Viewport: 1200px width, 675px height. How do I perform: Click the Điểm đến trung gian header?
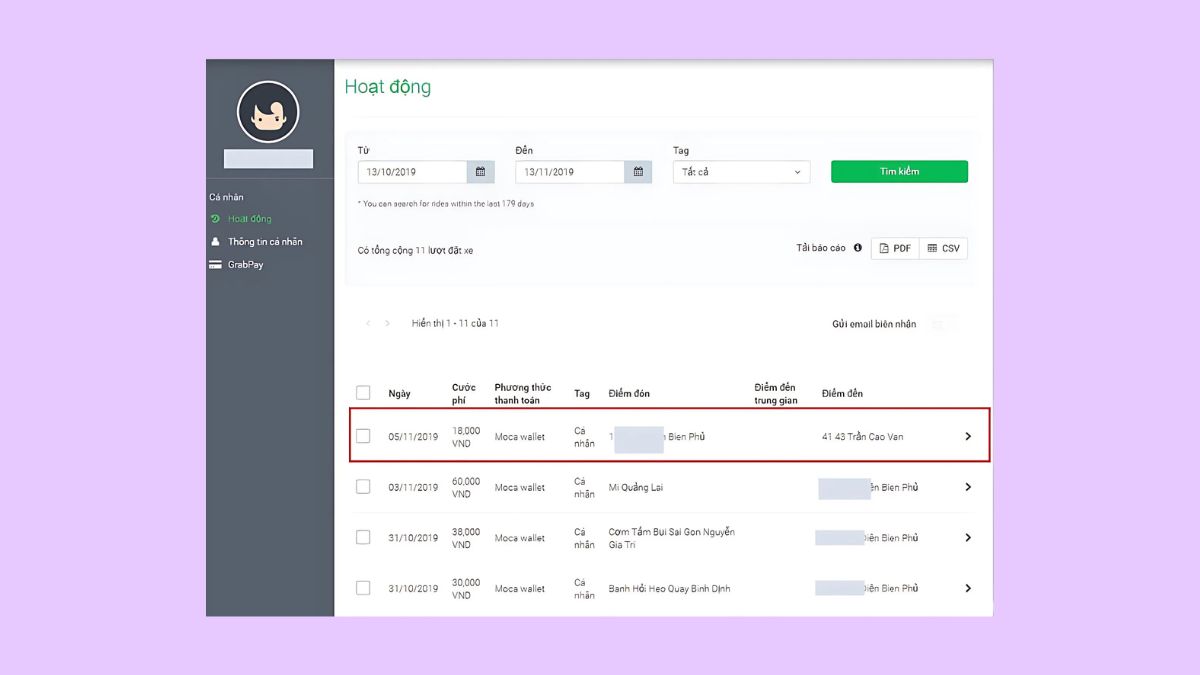(x=776, y=393)
